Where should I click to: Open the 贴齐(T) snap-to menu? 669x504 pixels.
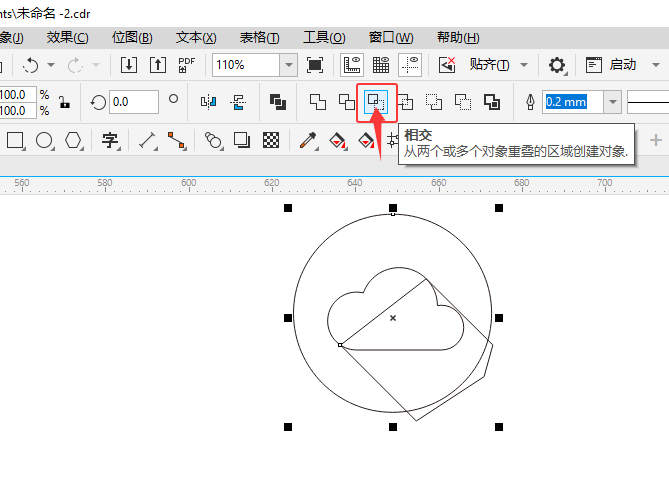click(x=489, y=65)
